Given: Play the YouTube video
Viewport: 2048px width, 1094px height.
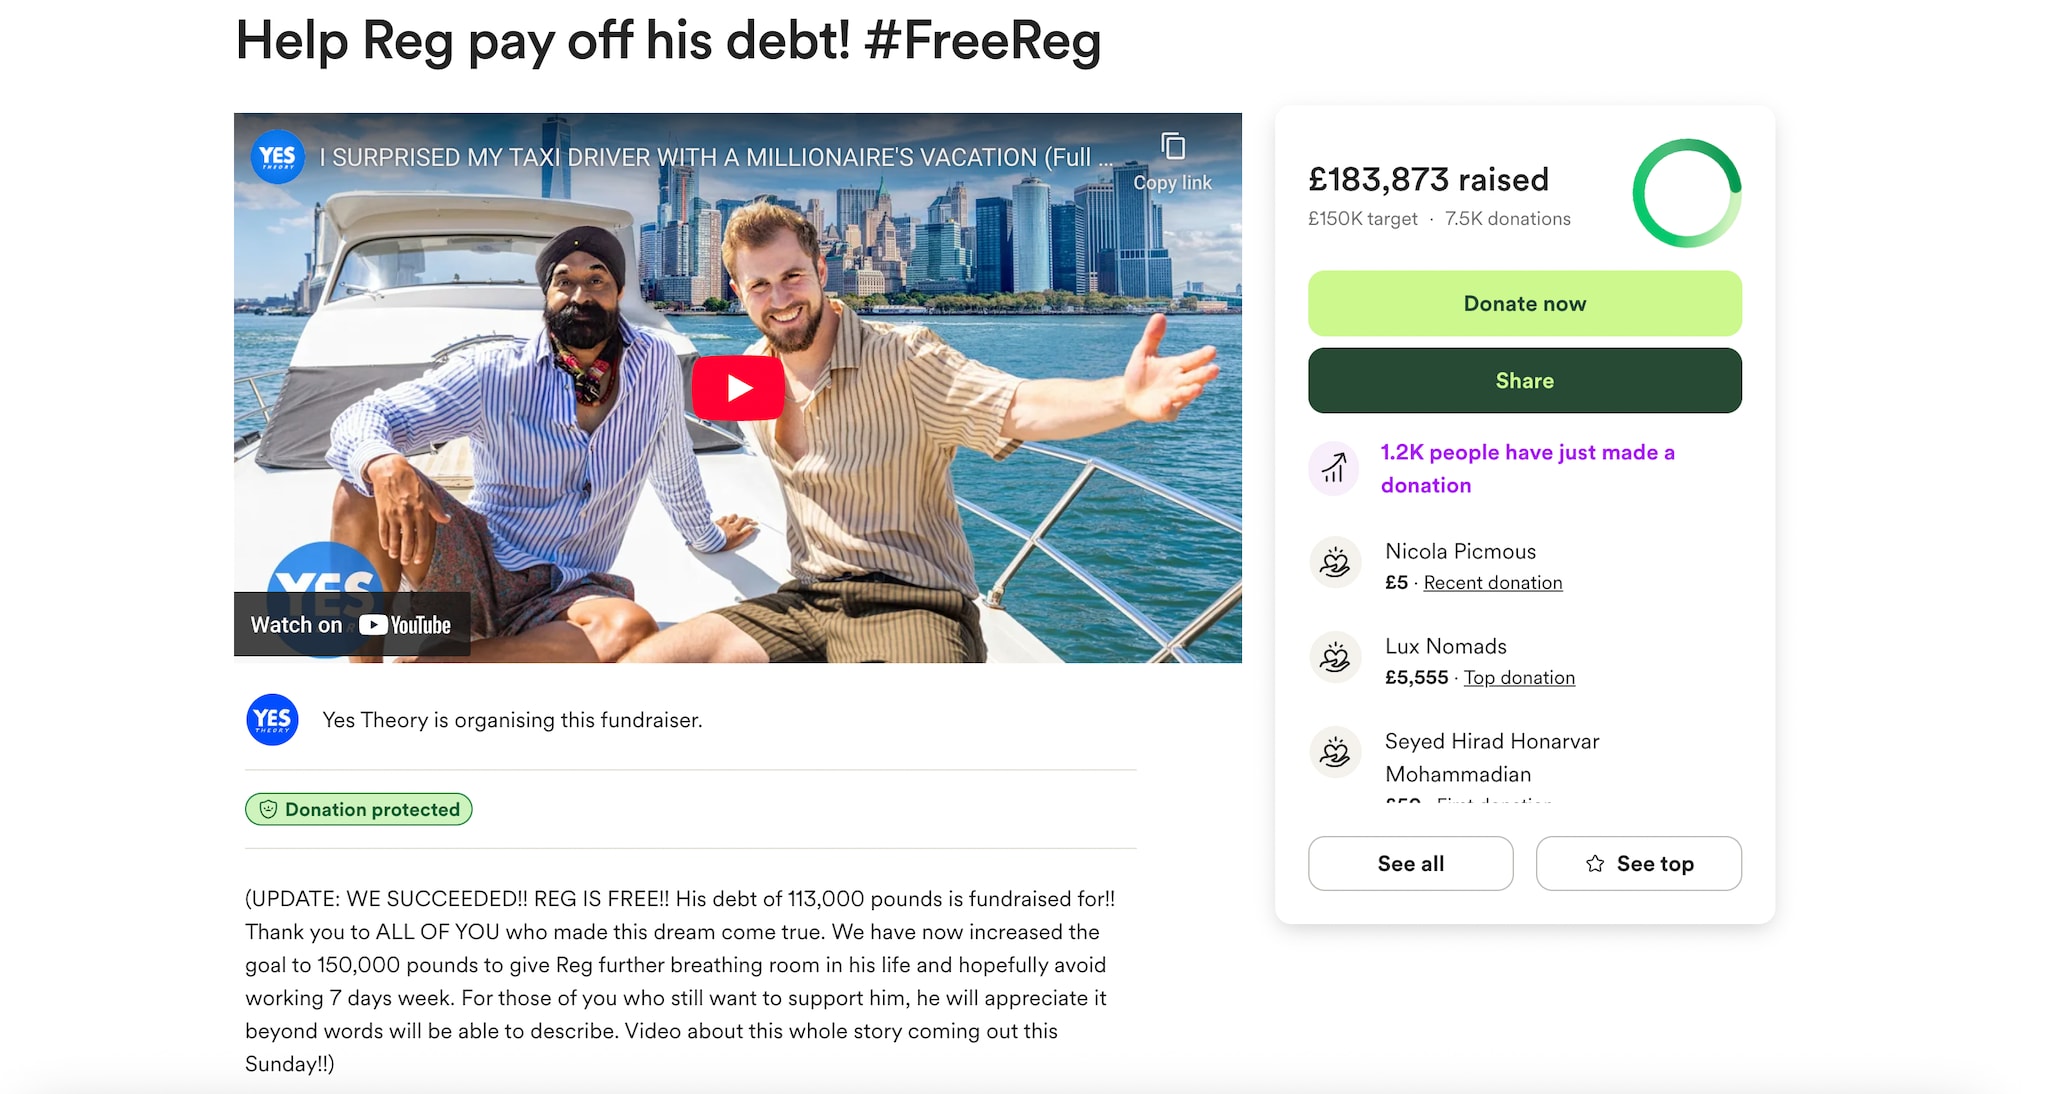Looking at the screenshot, I should (x=738, y=387).
